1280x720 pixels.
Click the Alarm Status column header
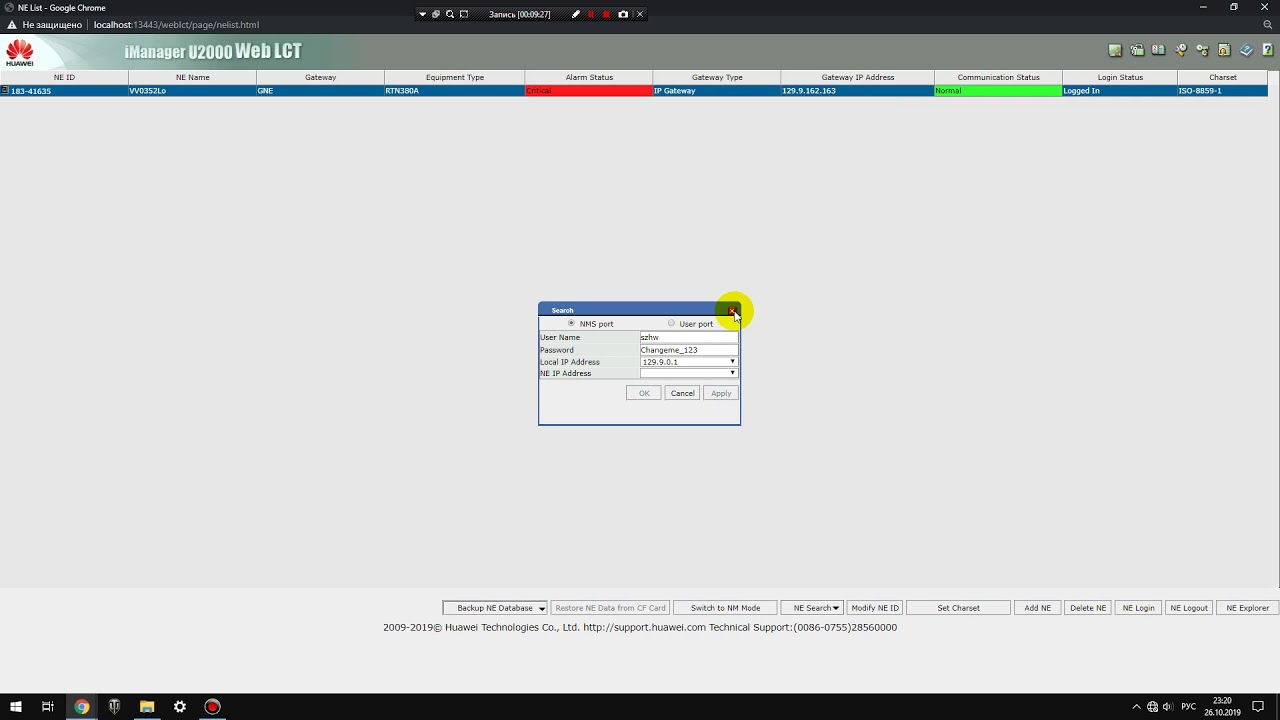coord(589,77)
